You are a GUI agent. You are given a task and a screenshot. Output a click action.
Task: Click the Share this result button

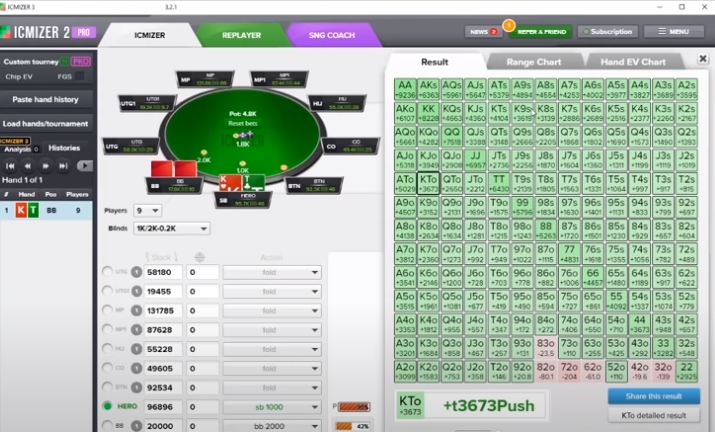coord(654,396)
